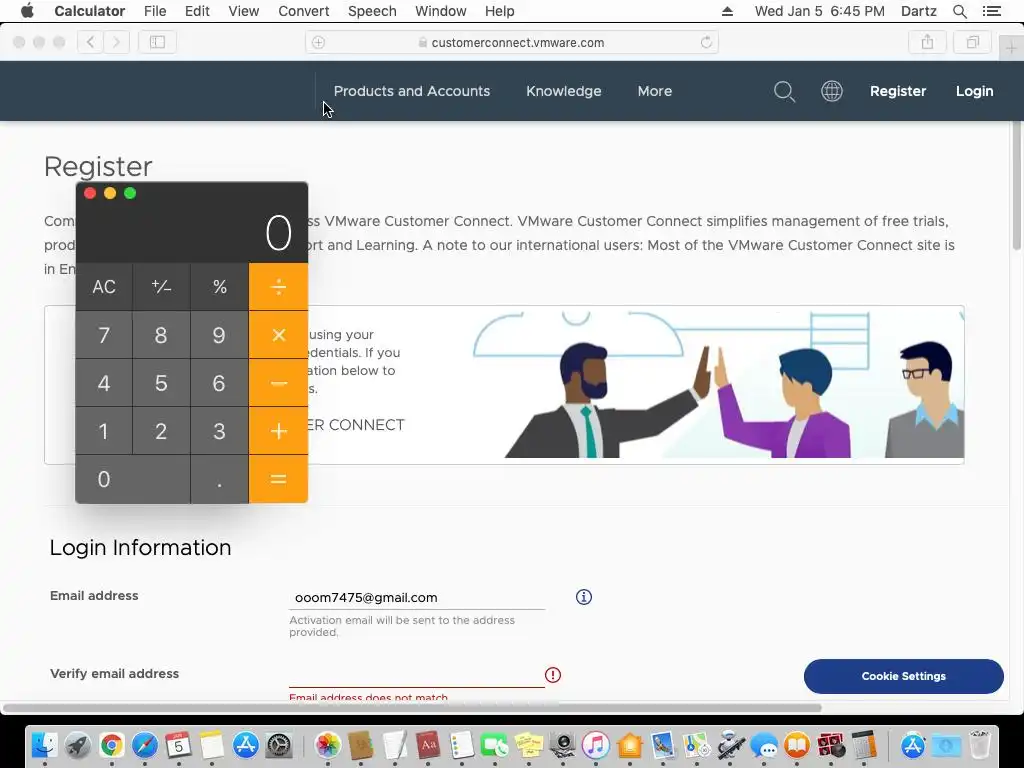
Task: Open Spotlight search in the menu bar
Action: tap(959, 11)
